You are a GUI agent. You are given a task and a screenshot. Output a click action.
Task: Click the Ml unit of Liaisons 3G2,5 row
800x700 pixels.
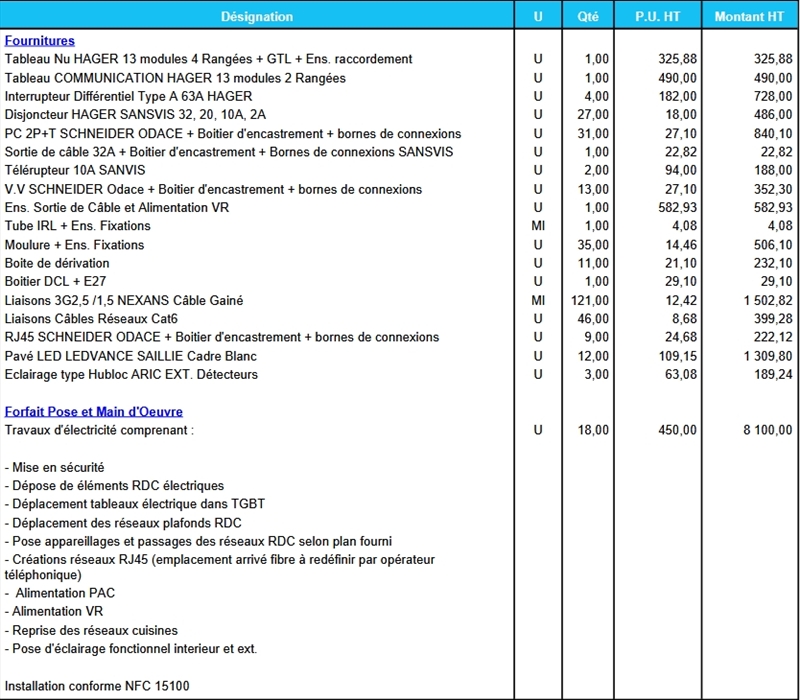pos(538,301)
